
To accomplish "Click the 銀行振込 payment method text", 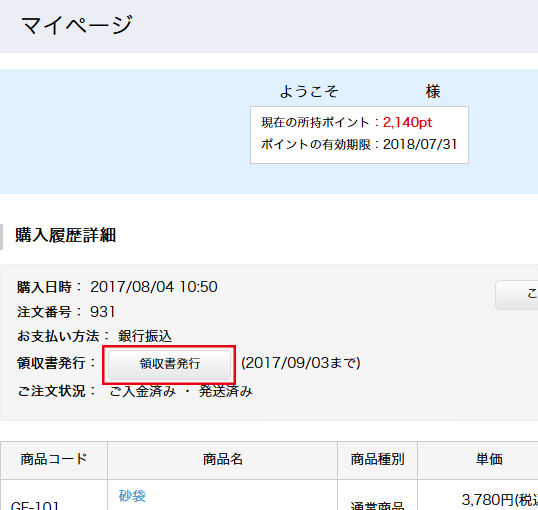I will point(145,336).
